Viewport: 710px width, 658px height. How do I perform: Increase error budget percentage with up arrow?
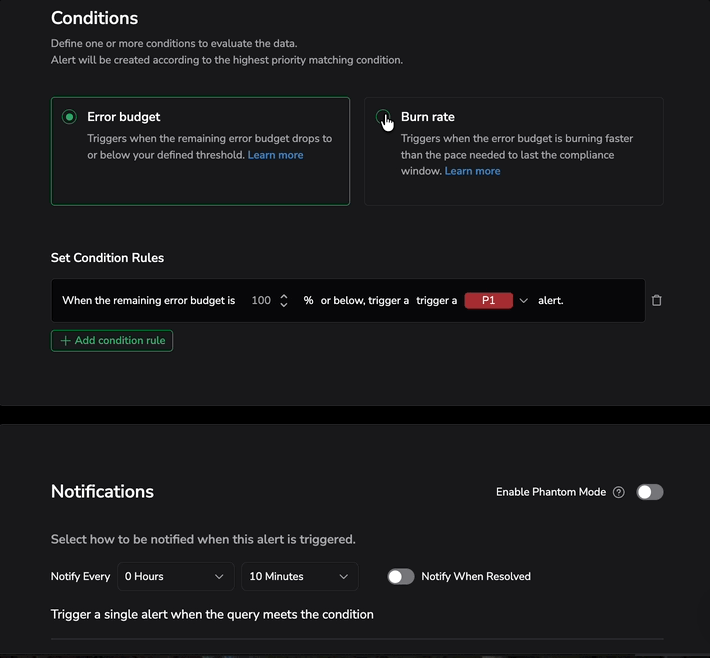284,296
